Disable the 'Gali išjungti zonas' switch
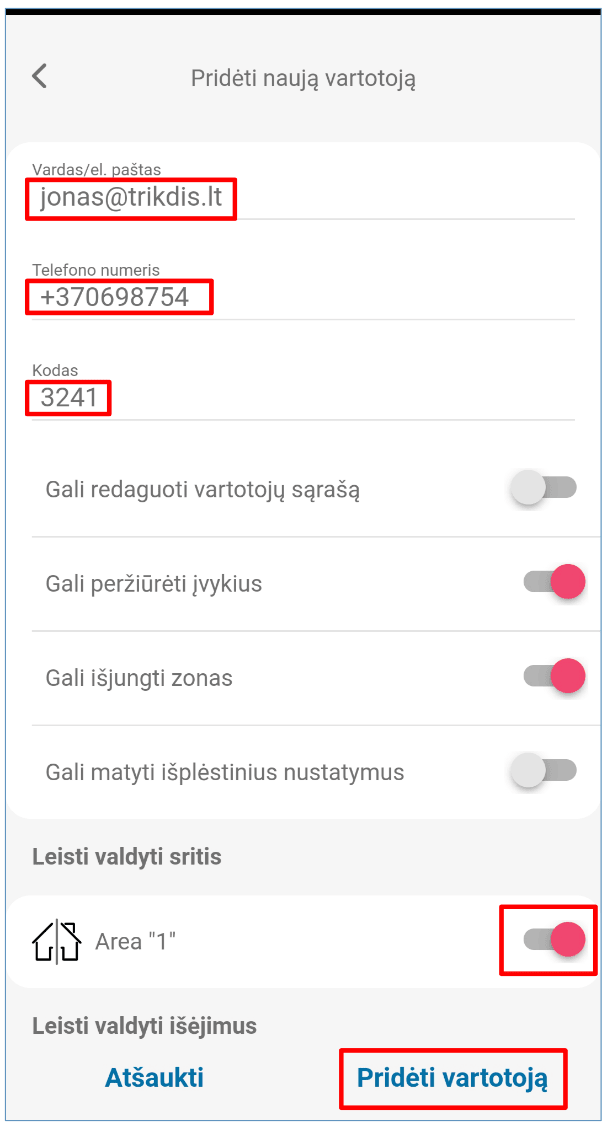The height and width of the screenshot is (1127, 607). [554, 676]
